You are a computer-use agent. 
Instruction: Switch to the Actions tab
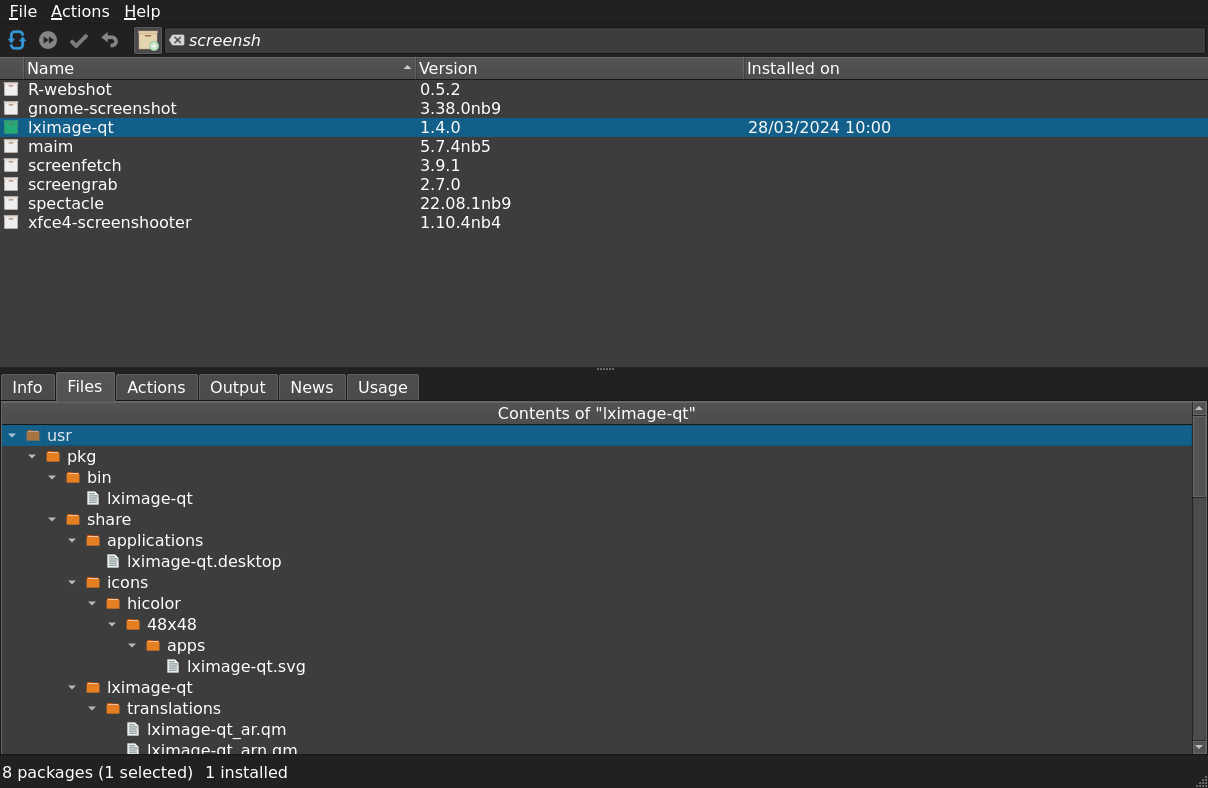coord(156,387)
